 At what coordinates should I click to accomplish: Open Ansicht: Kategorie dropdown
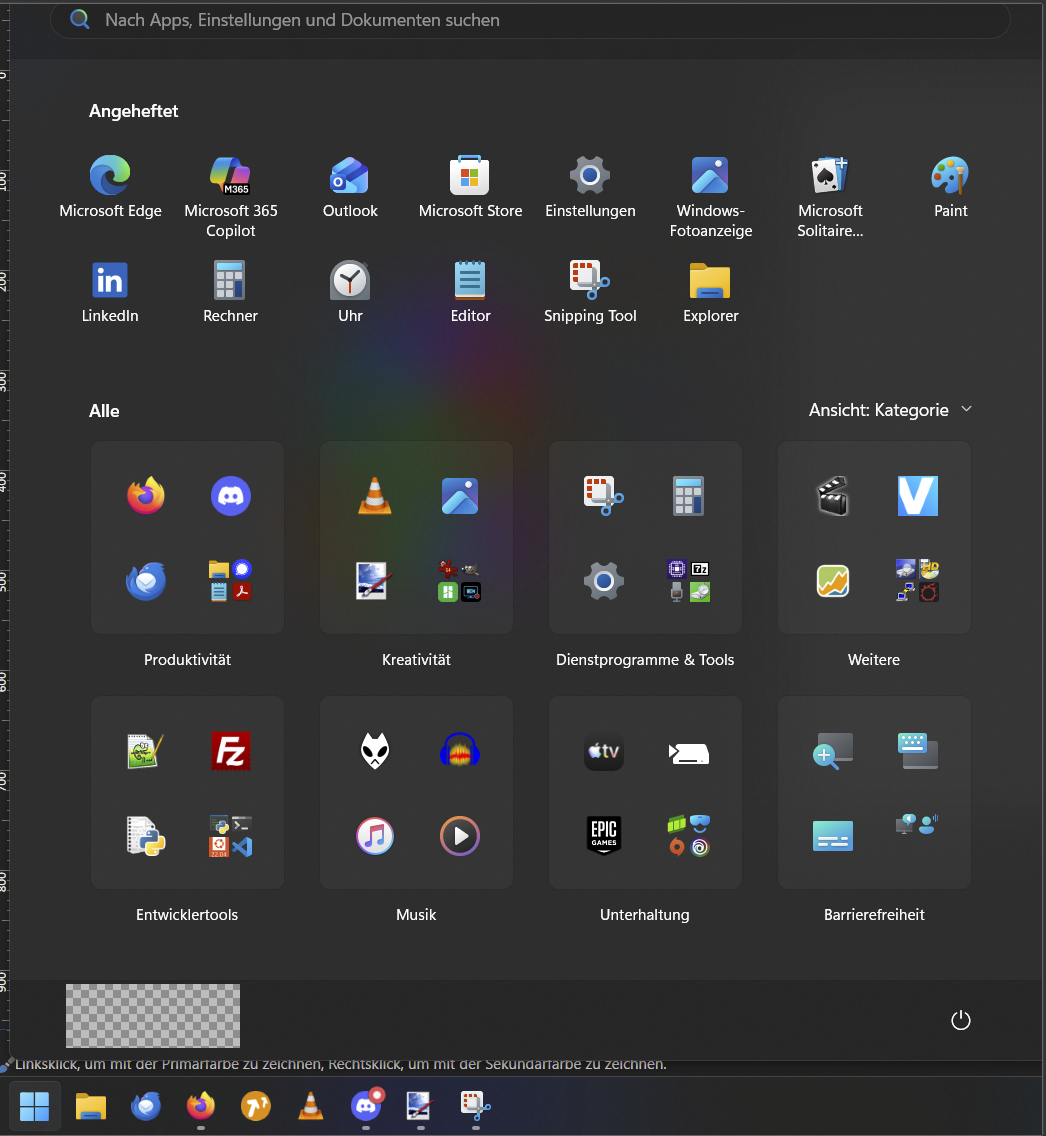890,410
